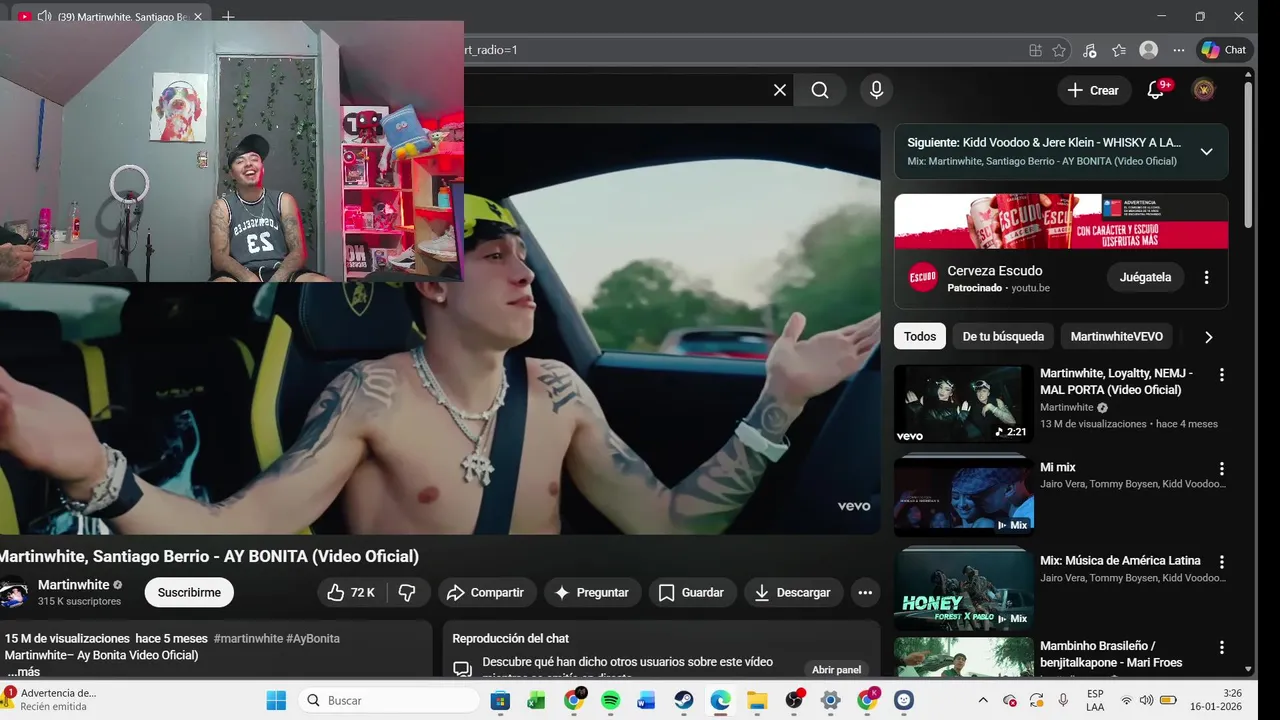Select the Todos filter chip

[x=920, y=337]
